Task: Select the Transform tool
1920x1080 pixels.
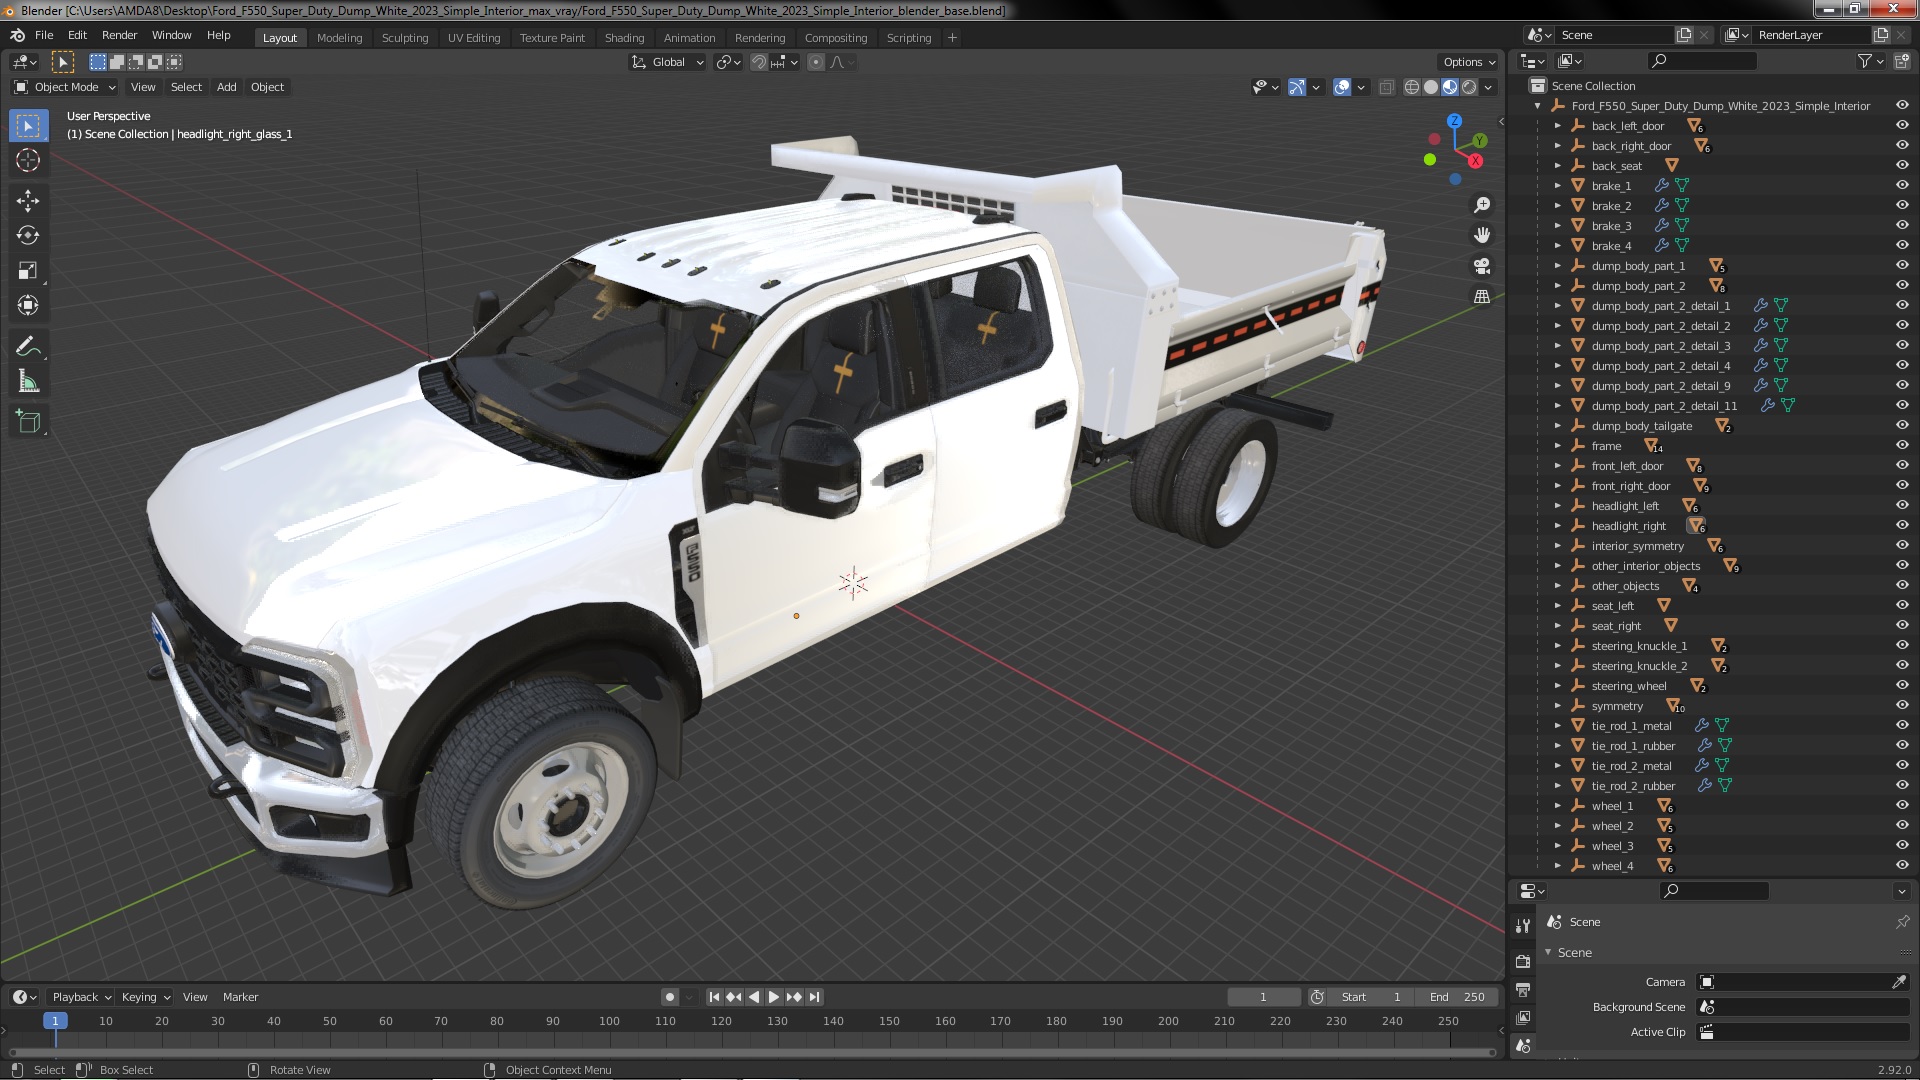Action: [x=28, y=305]
